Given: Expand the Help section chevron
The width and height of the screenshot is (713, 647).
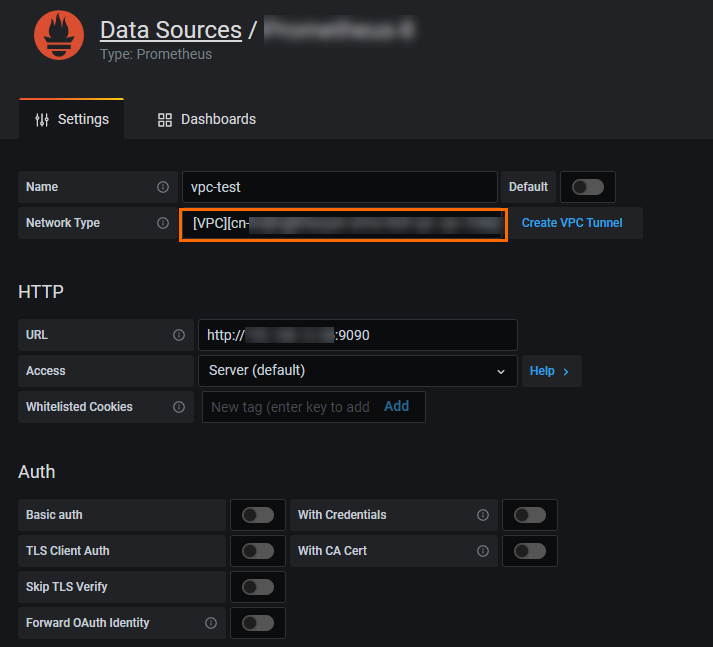Looking at the screenshot, I should (566, 372).
